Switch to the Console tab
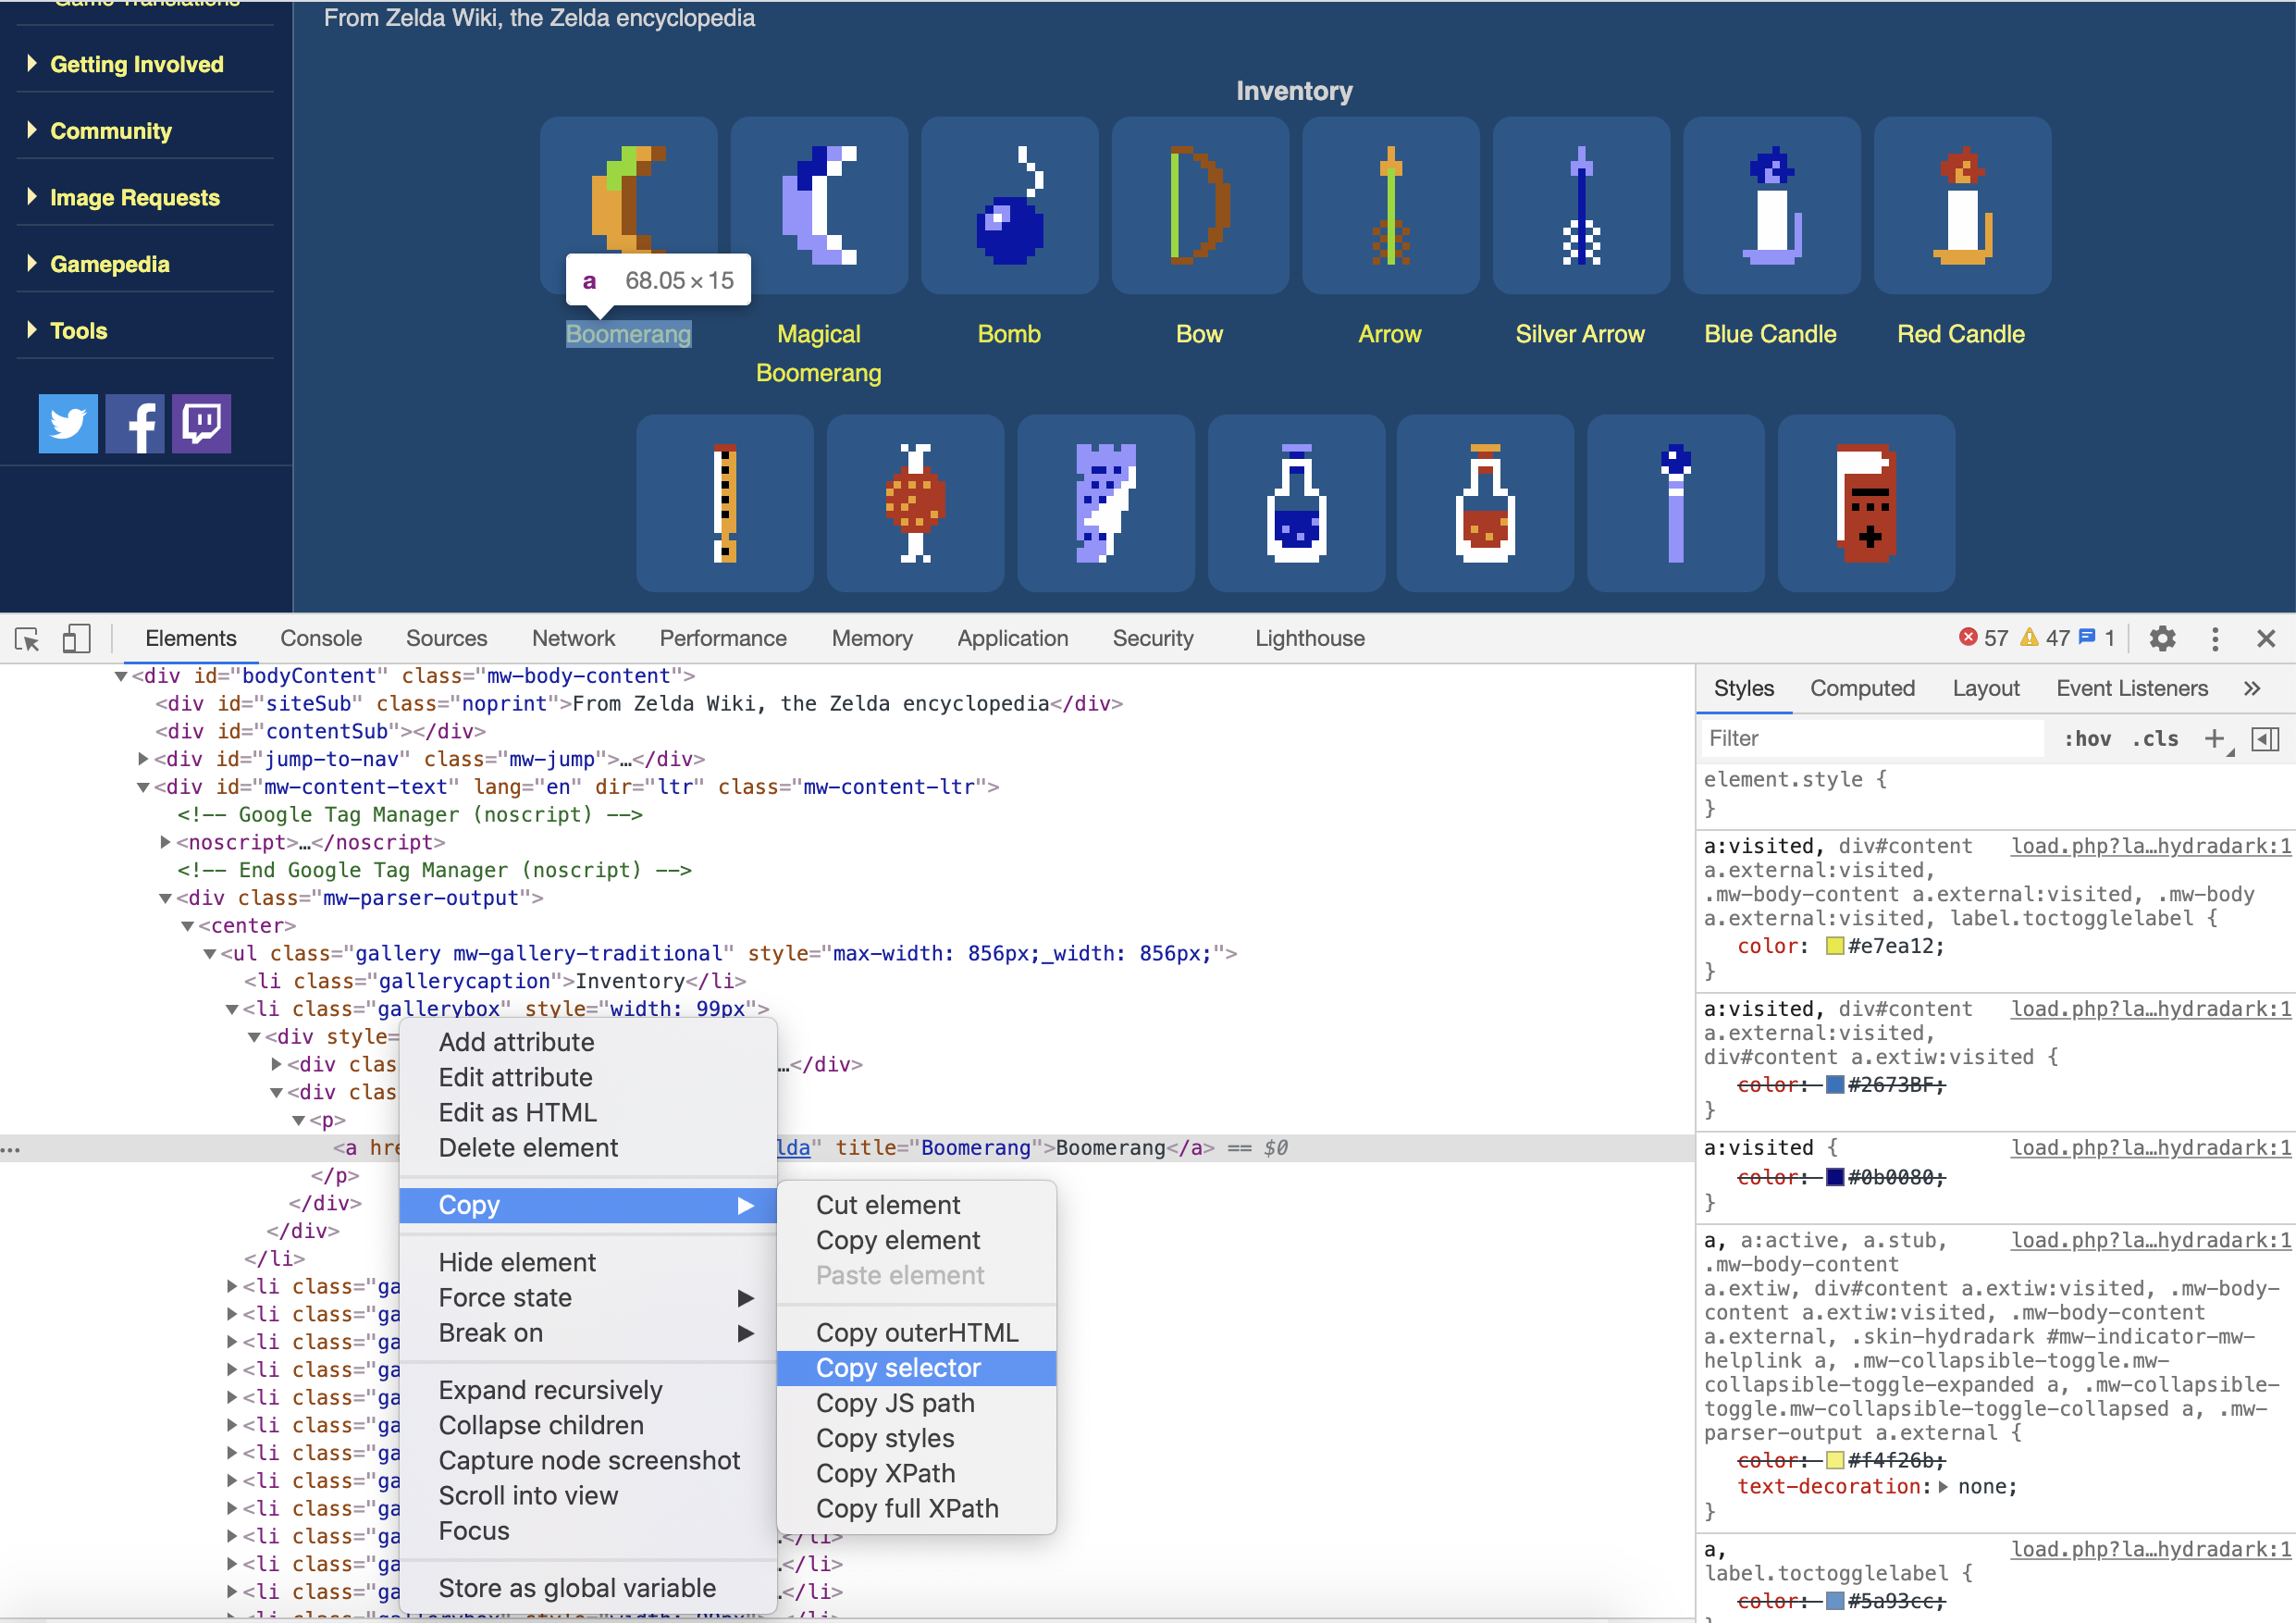This screenshot has height=1623, width=2296. coord(321,639)
